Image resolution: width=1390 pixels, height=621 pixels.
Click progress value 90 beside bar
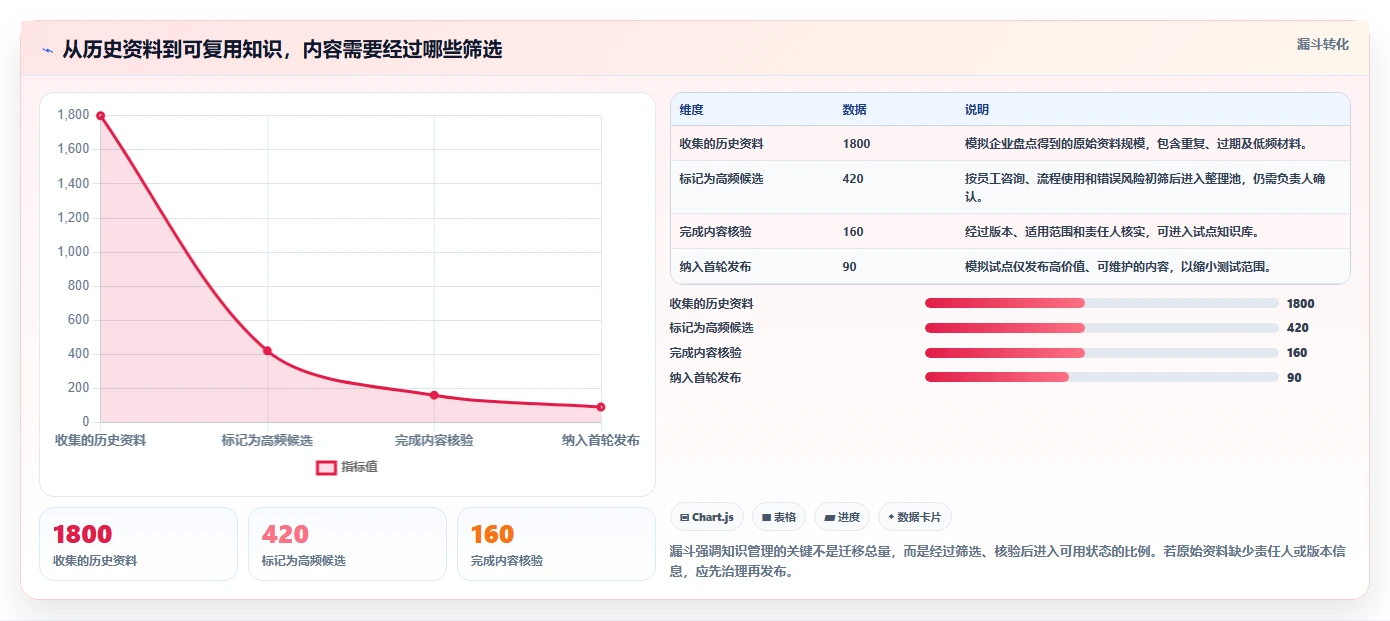click(1294, 378)
